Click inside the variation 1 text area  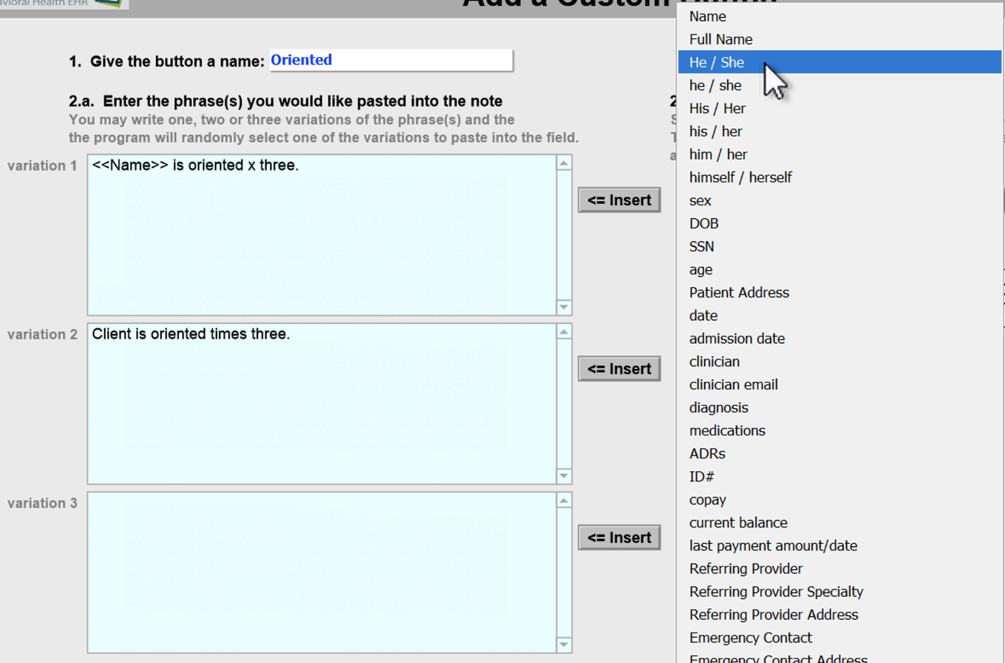coord(321,235)
